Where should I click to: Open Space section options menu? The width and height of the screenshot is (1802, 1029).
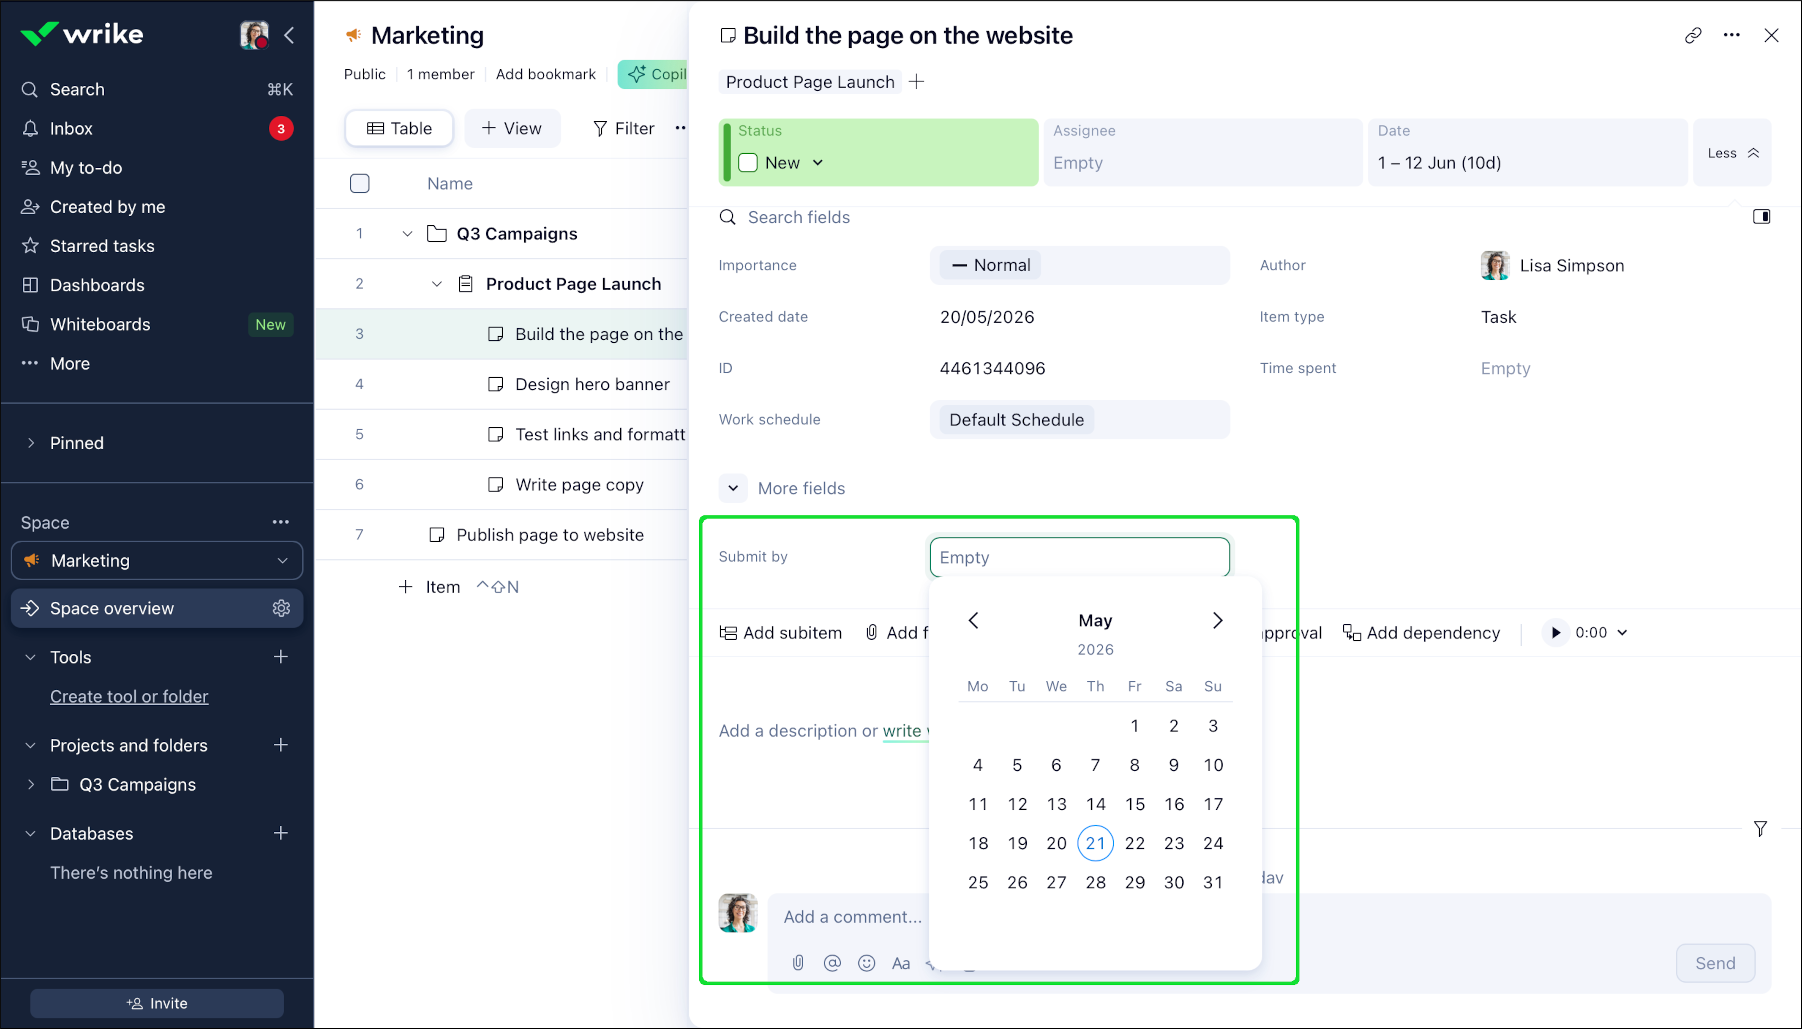pyautogui.click(x=281, y=522)
